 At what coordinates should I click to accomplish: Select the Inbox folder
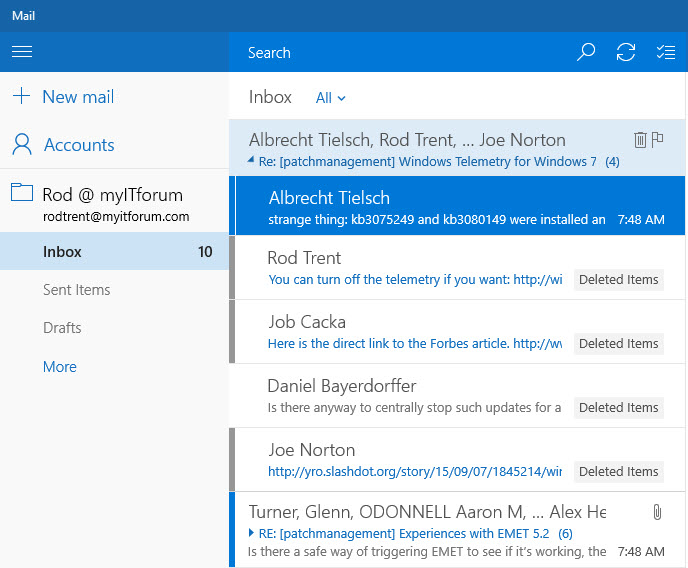pos(62,252)
